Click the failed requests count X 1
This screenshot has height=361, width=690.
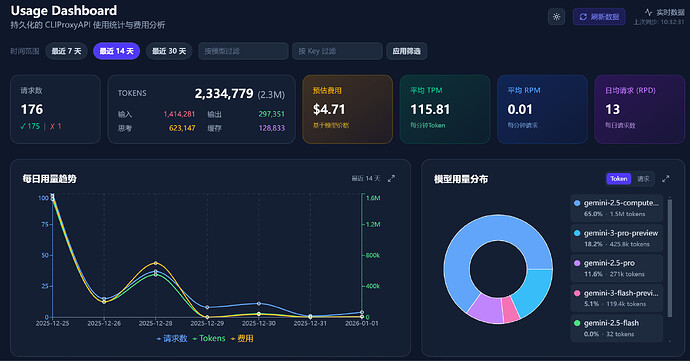(55, 126)
